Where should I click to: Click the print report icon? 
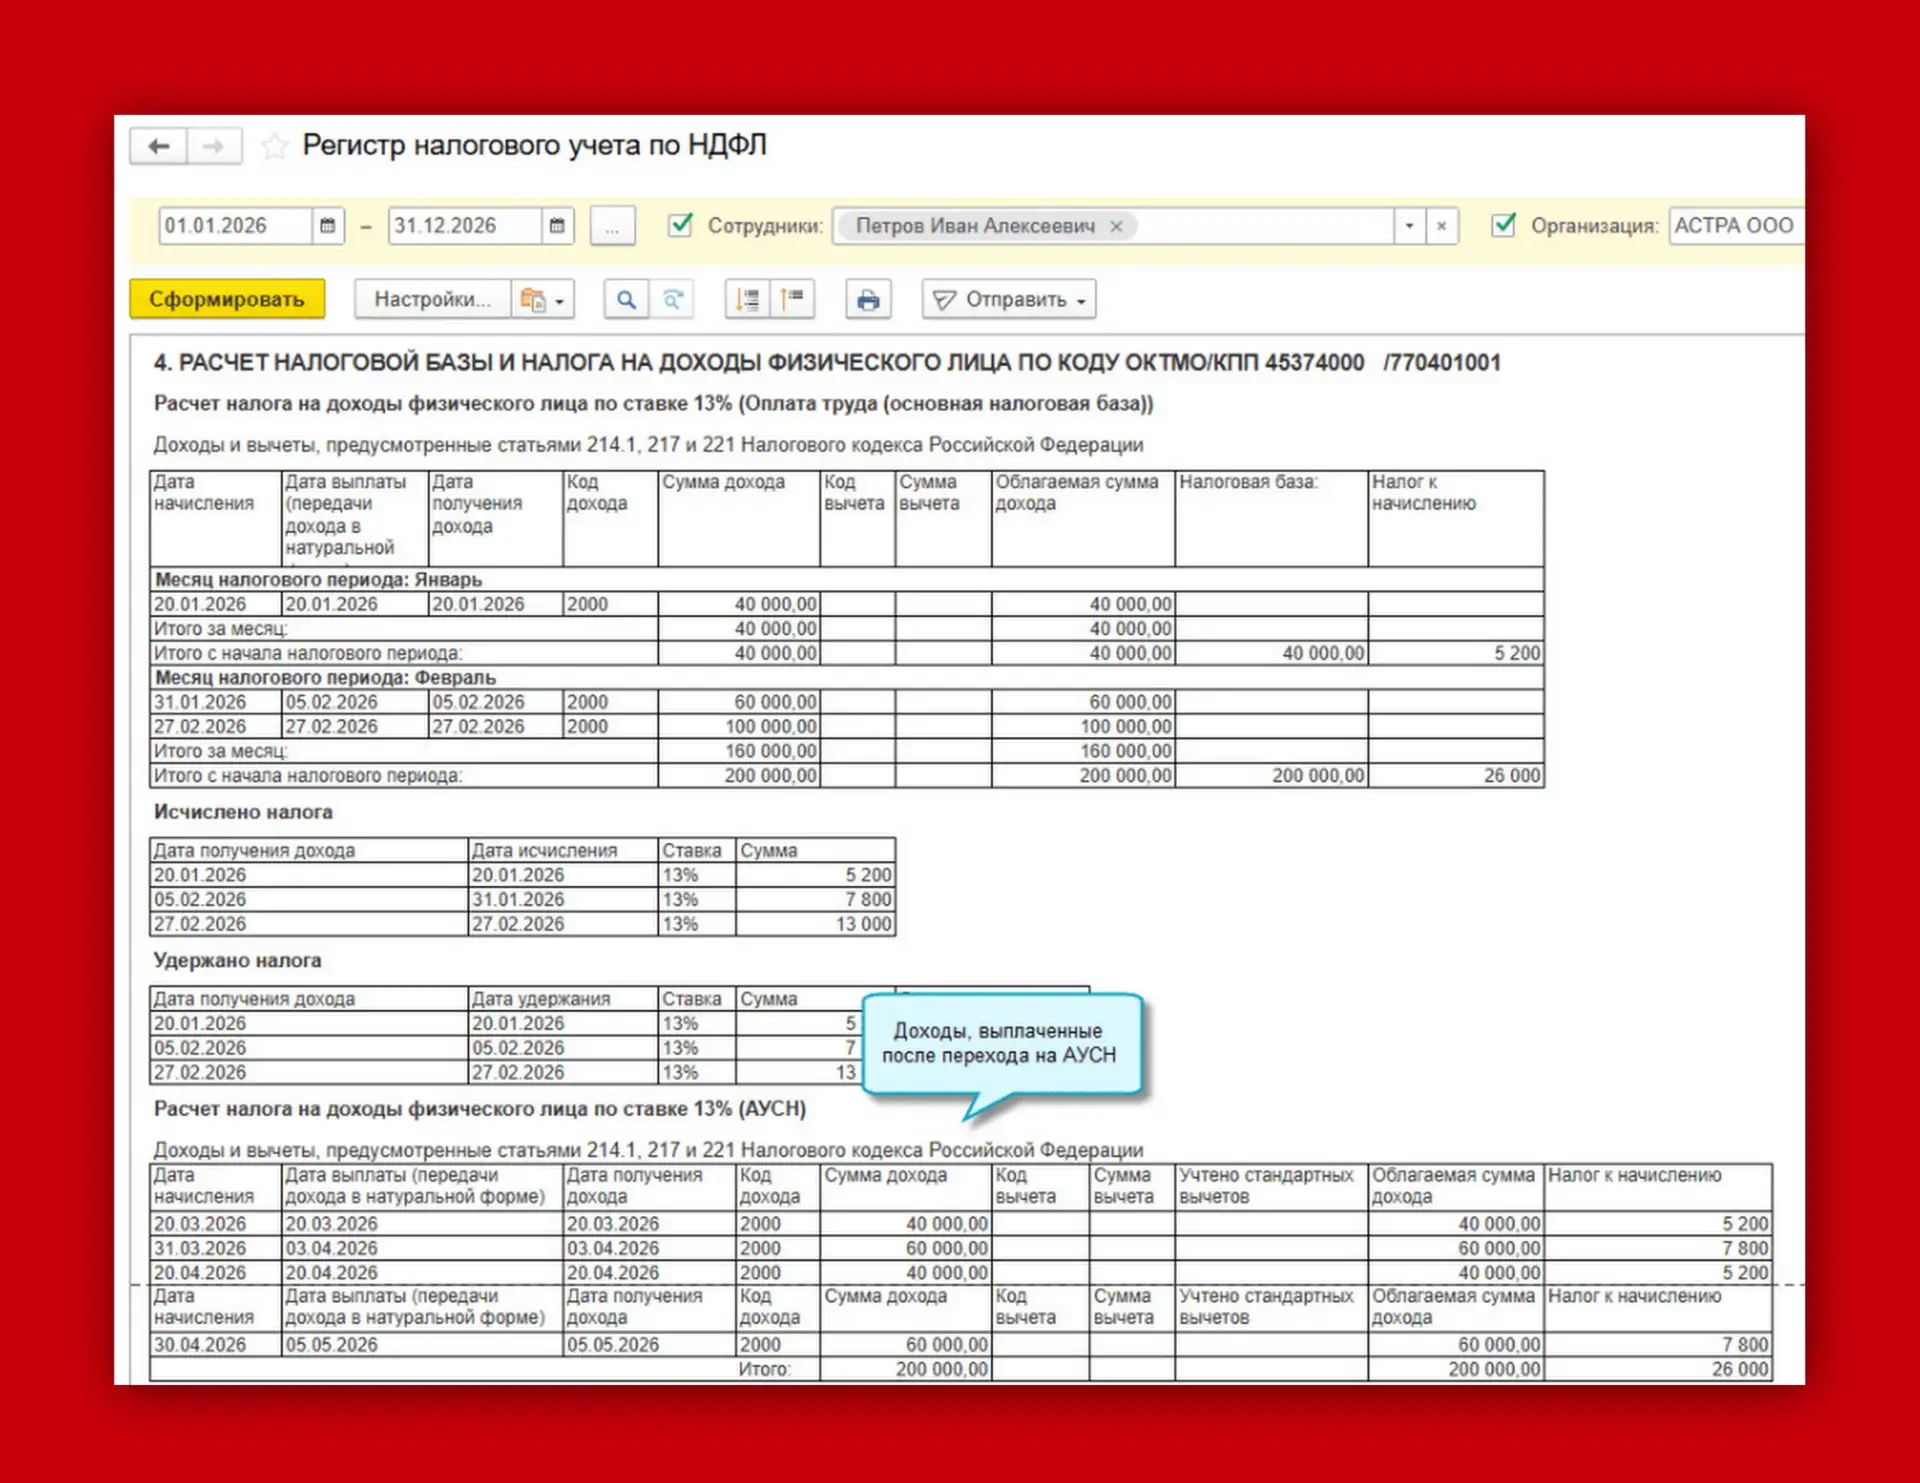868,299
